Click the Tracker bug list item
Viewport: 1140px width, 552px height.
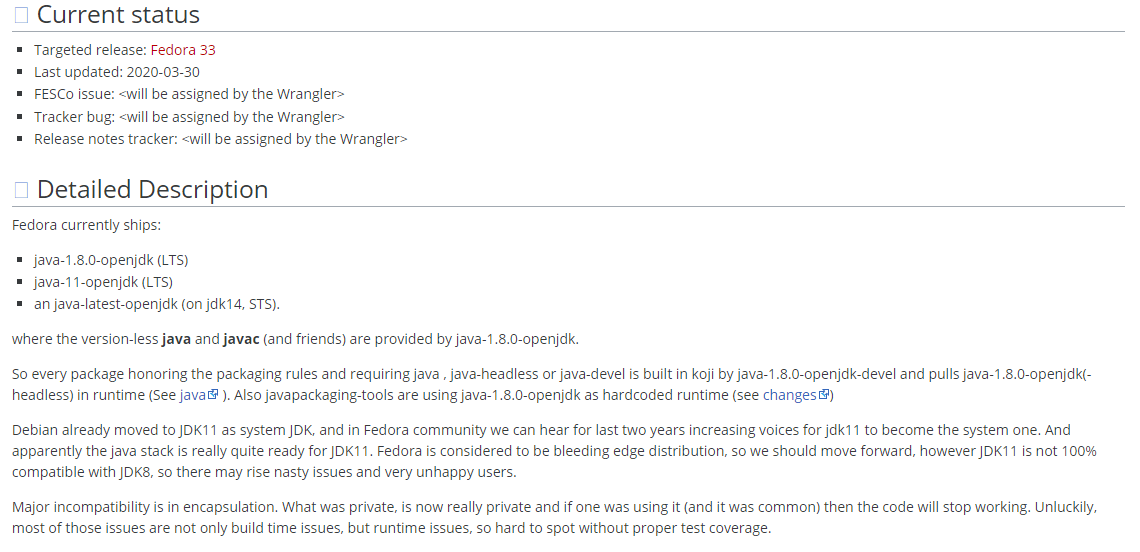[x=189, y=117]
